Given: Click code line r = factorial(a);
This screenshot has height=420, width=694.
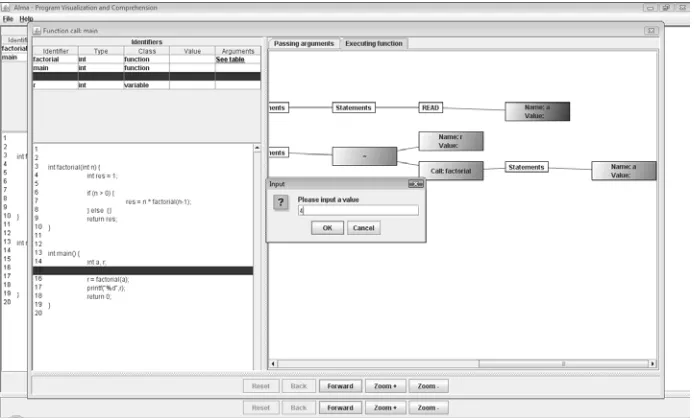Looking at the screenshot, I should click(x=108, y=279).
